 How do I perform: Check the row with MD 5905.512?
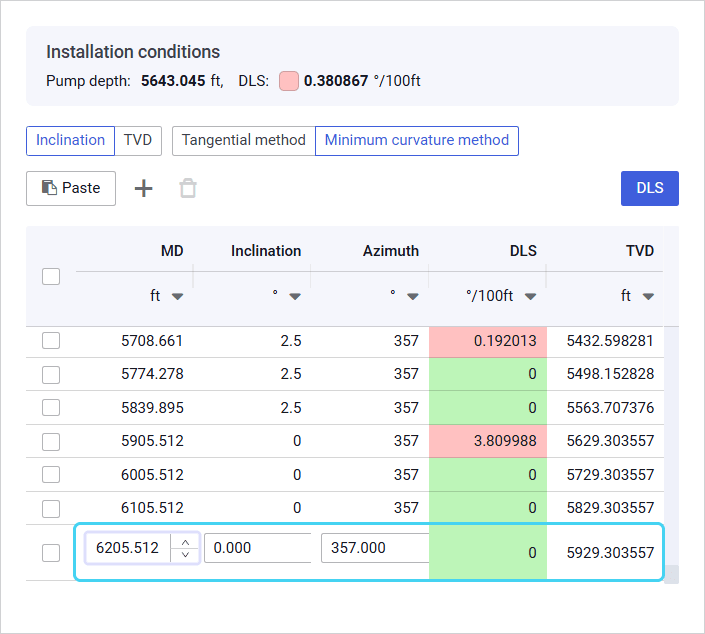coord(51,441)
